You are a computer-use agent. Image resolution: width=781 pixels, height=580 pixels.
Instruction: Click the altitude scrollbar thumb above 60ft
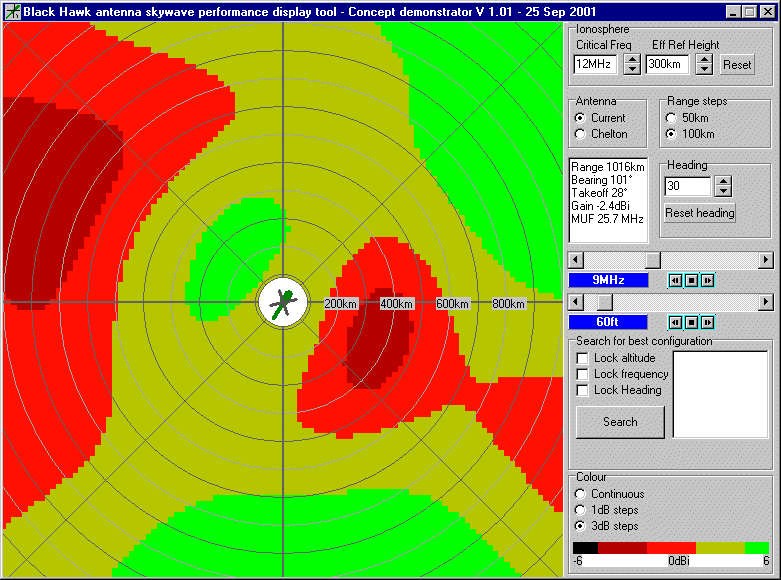pos(605,301)
